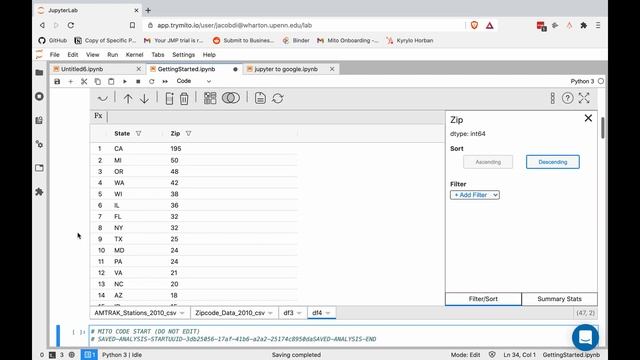
Task: Open the Add Filter dropdown
Action: coord(475,195)
